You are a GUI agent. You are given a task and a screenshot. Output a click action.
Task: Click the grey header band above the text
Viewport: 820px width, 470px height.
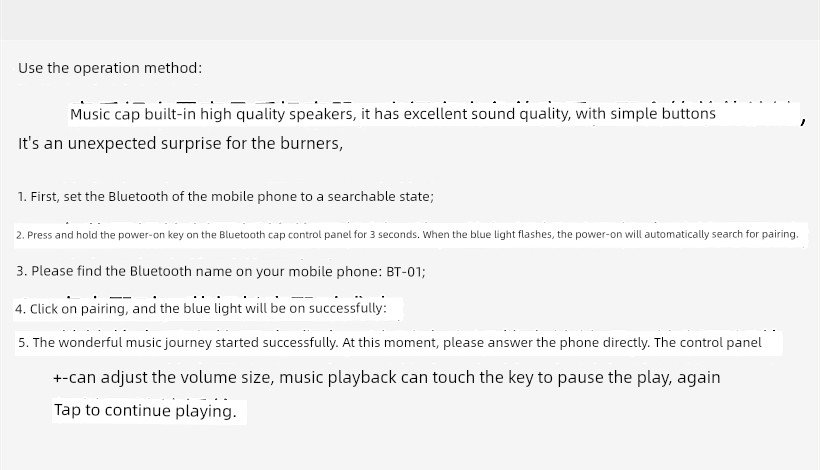click(x=410, y=20)
